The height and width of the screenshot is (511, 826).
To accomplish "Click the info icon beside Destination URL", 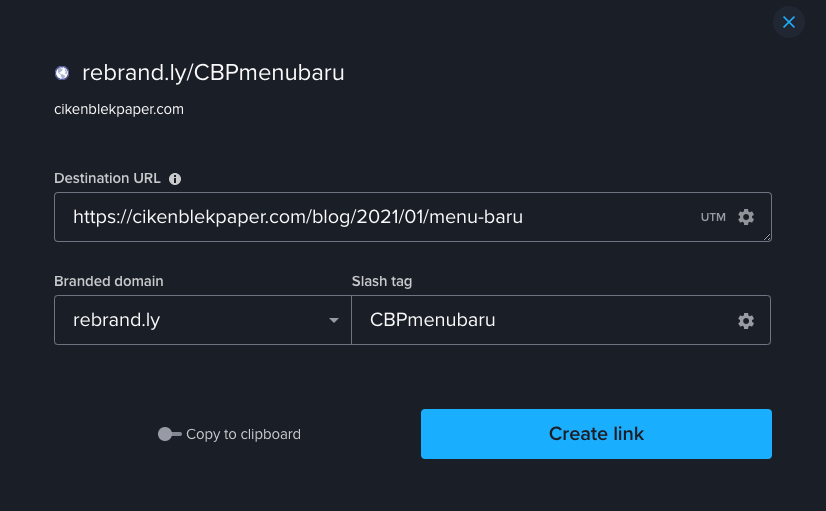I will click(x=175, y=179).
